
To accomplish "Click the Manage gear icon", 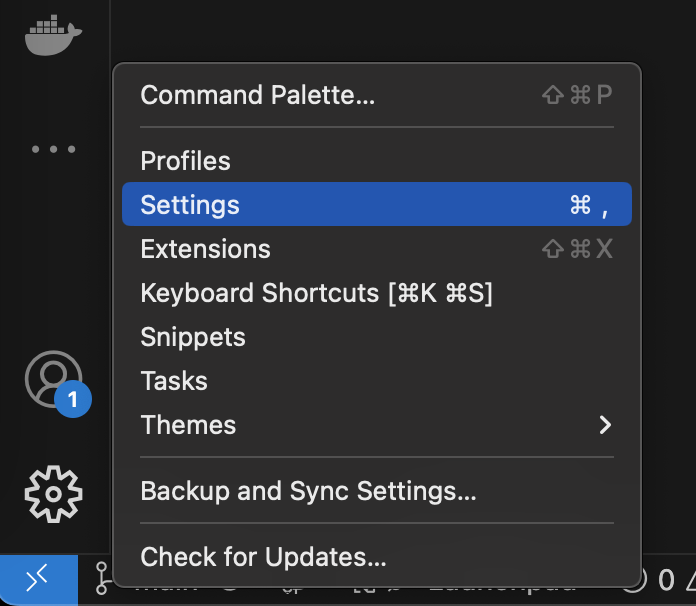I will (x=53, y=493).
